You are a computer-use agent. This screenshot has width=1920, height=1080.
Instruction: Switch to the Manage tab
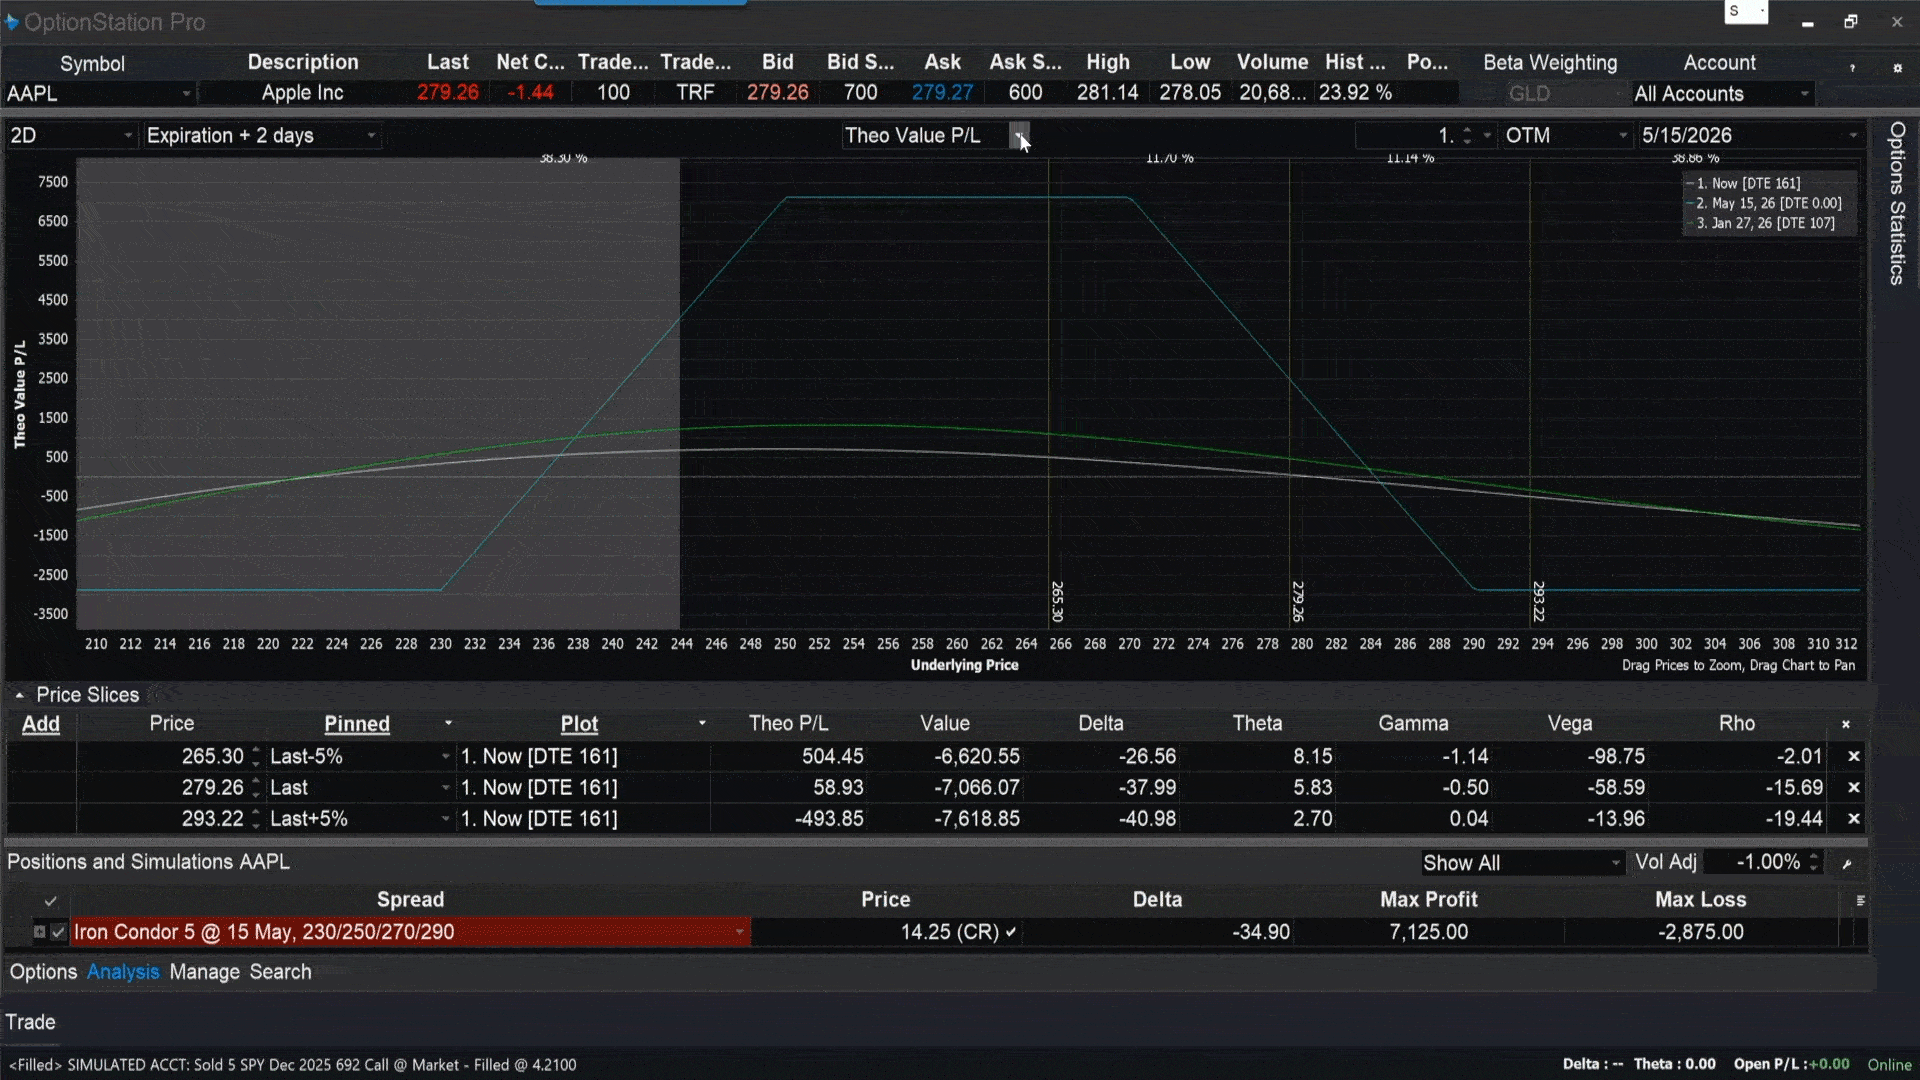(x=204, y=972)
